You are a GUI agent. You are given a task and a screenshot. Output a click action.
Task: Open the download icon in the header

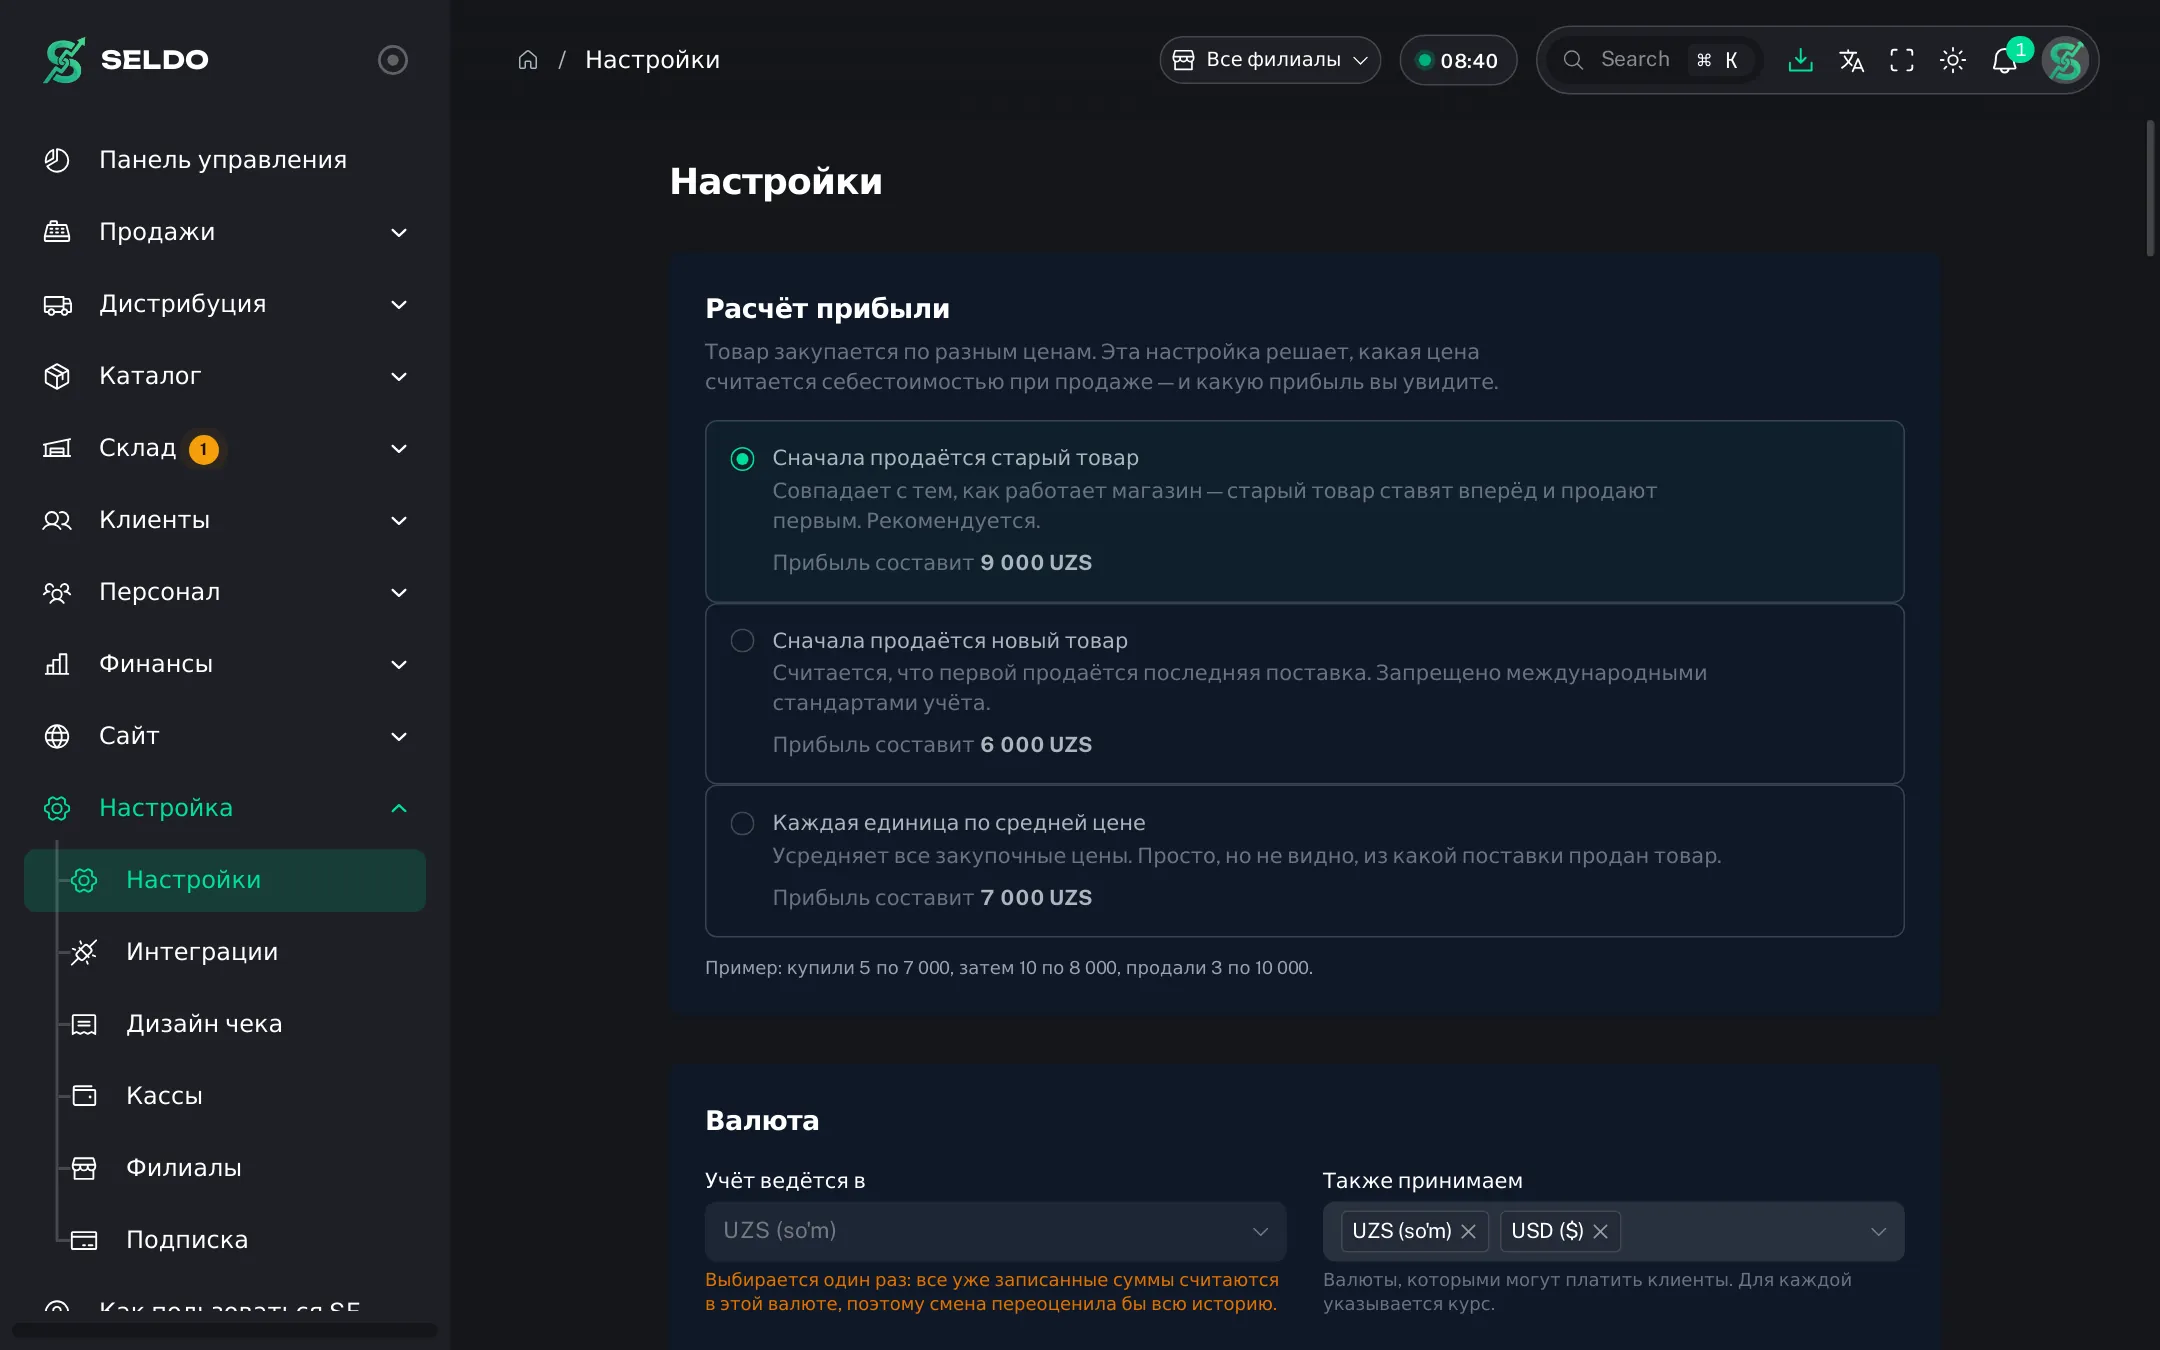(1800, 60)
